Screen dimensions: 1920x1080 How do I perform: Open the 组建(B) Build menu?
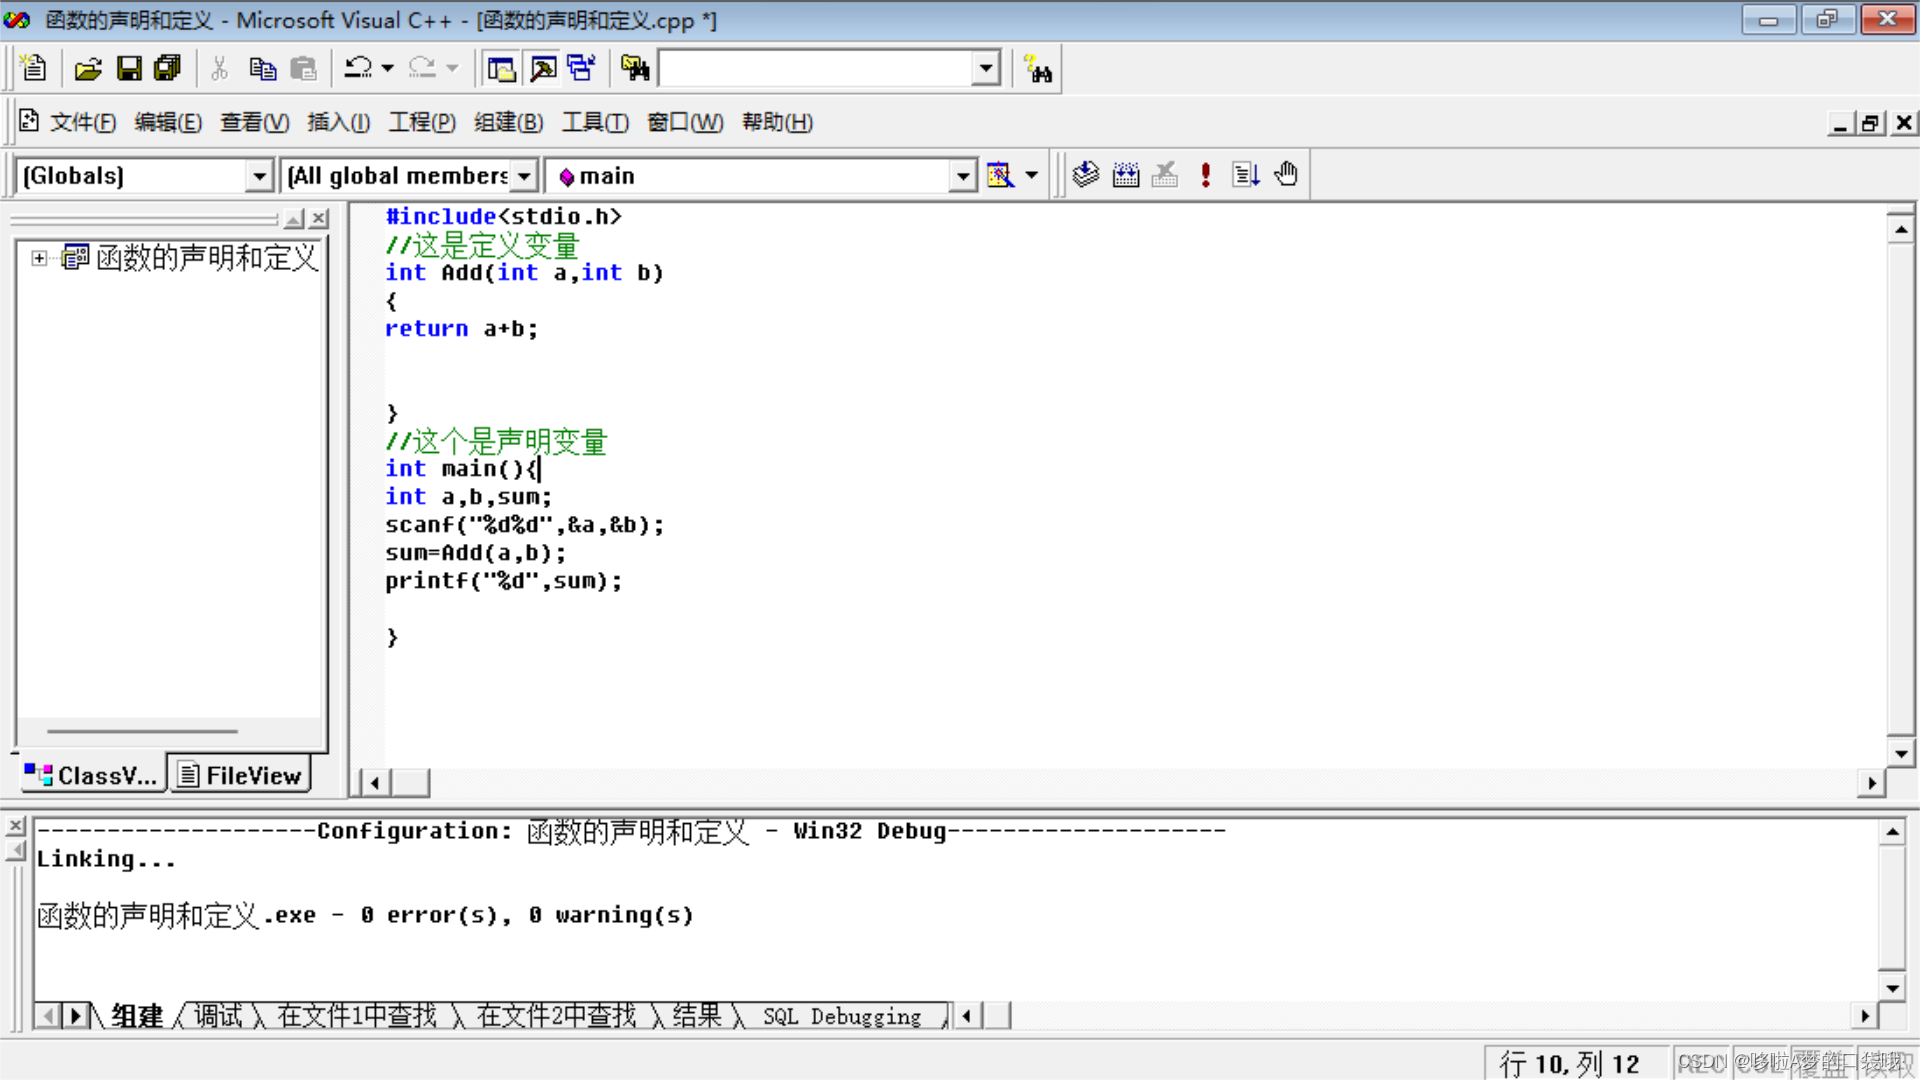click(508, 122)
